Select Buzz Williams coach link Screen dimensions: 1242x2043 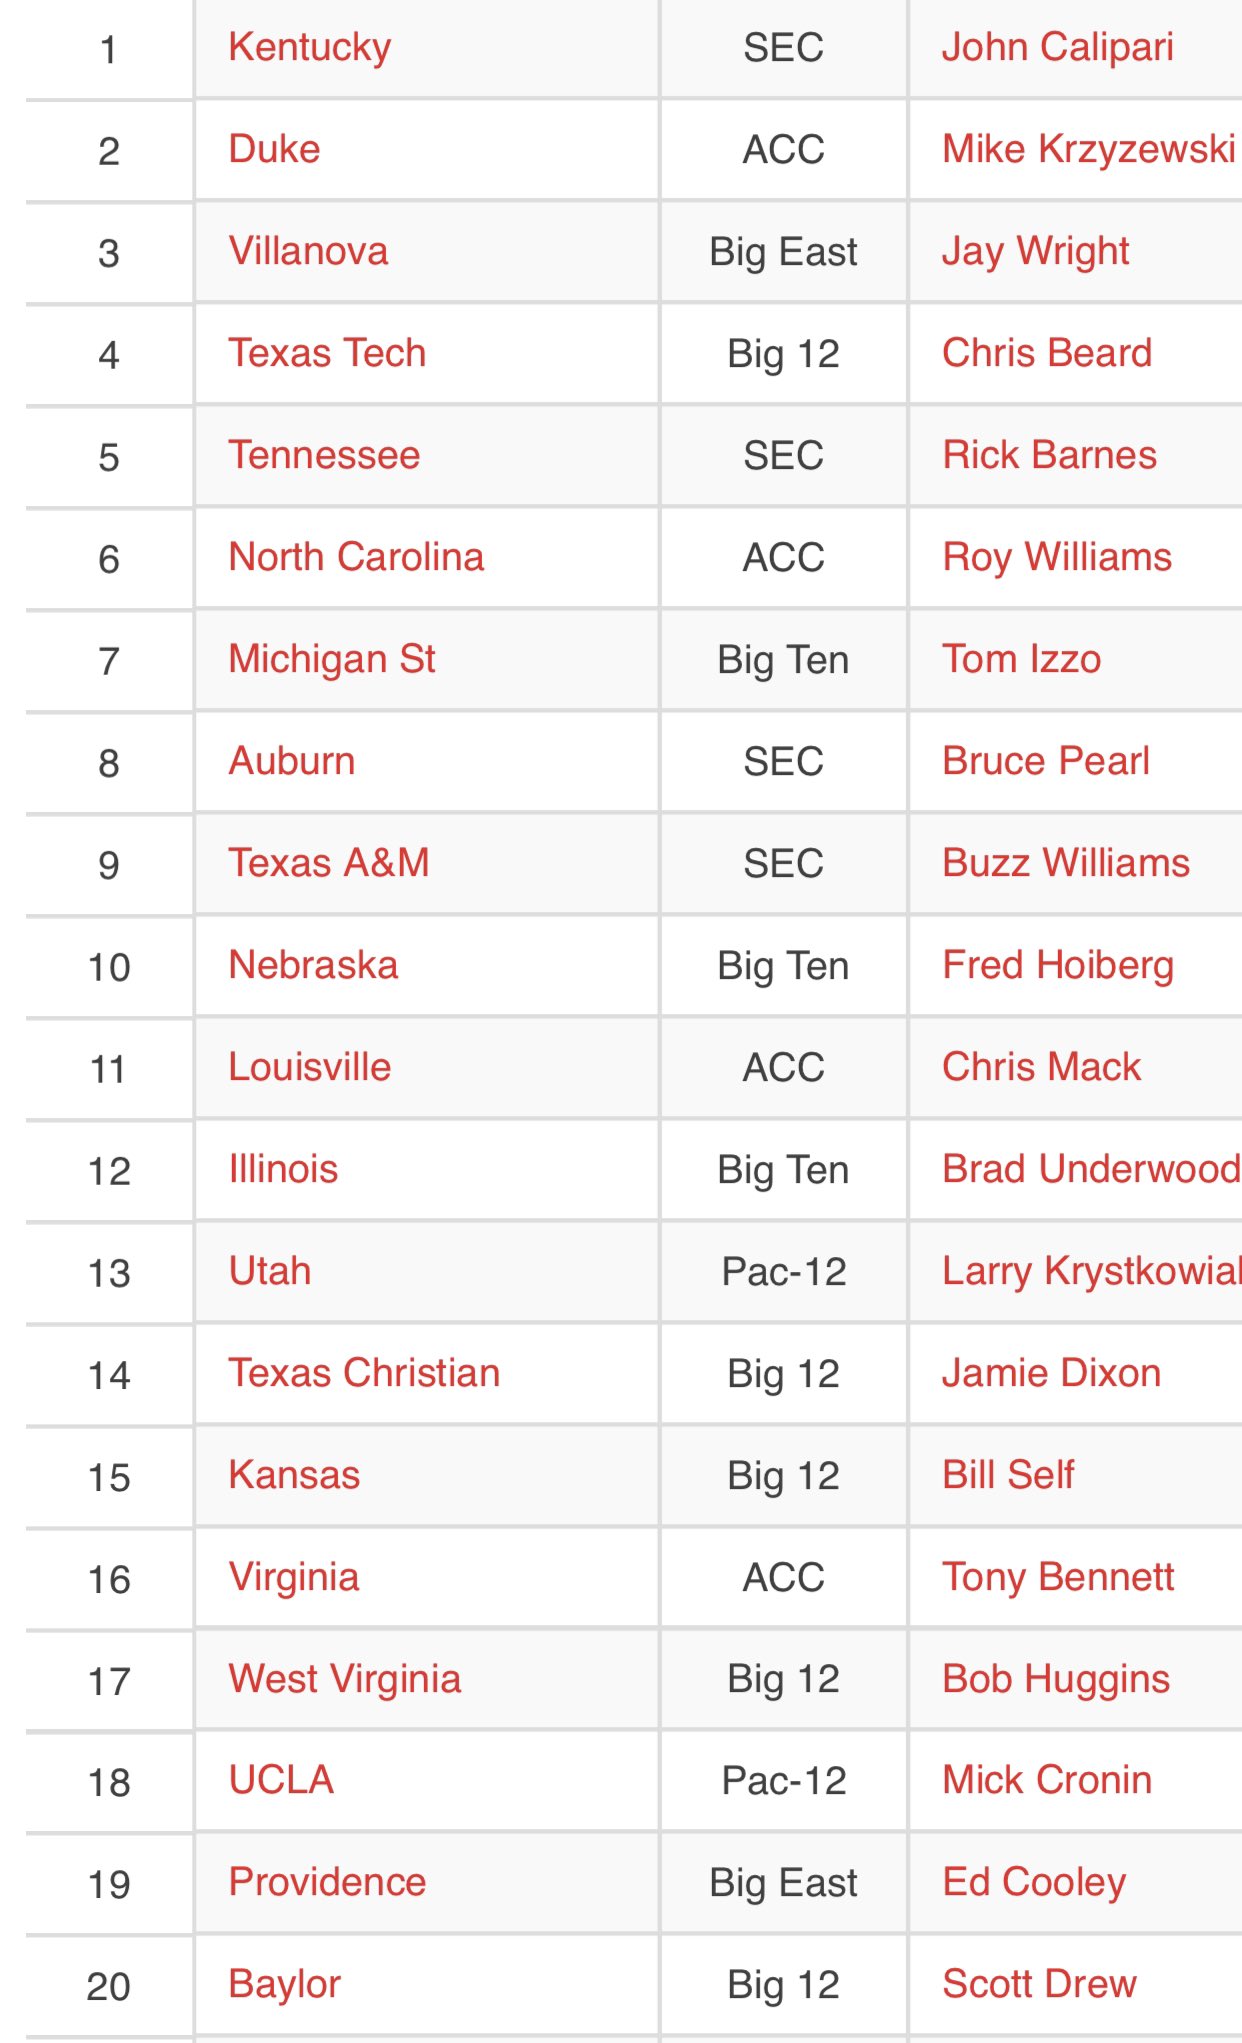pos(1066,863)
